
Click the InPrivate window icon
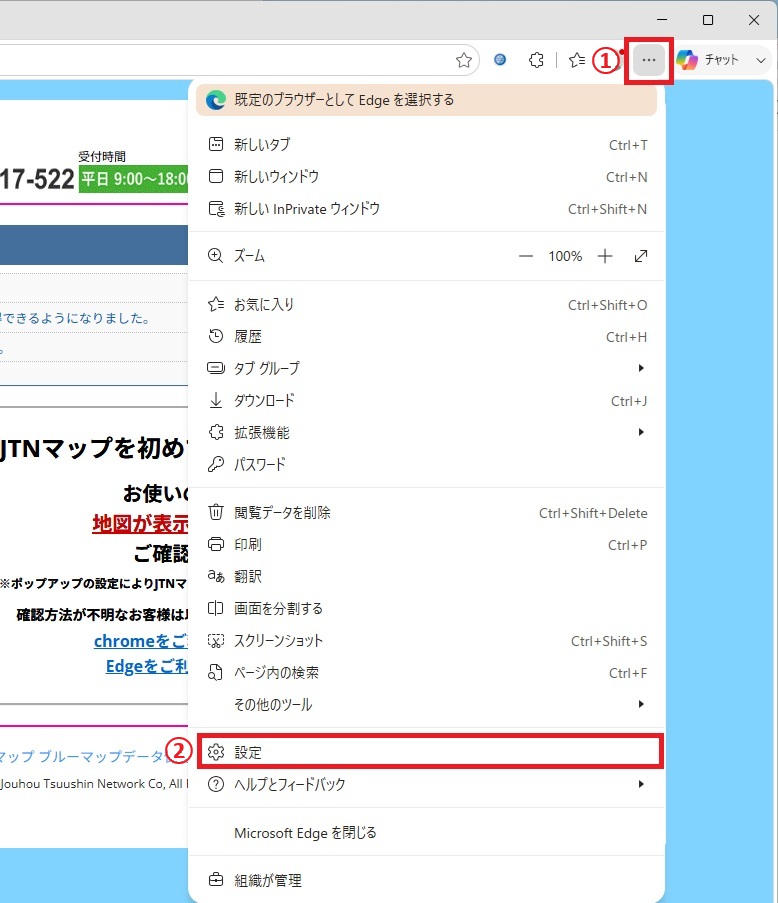coord(217,208)
